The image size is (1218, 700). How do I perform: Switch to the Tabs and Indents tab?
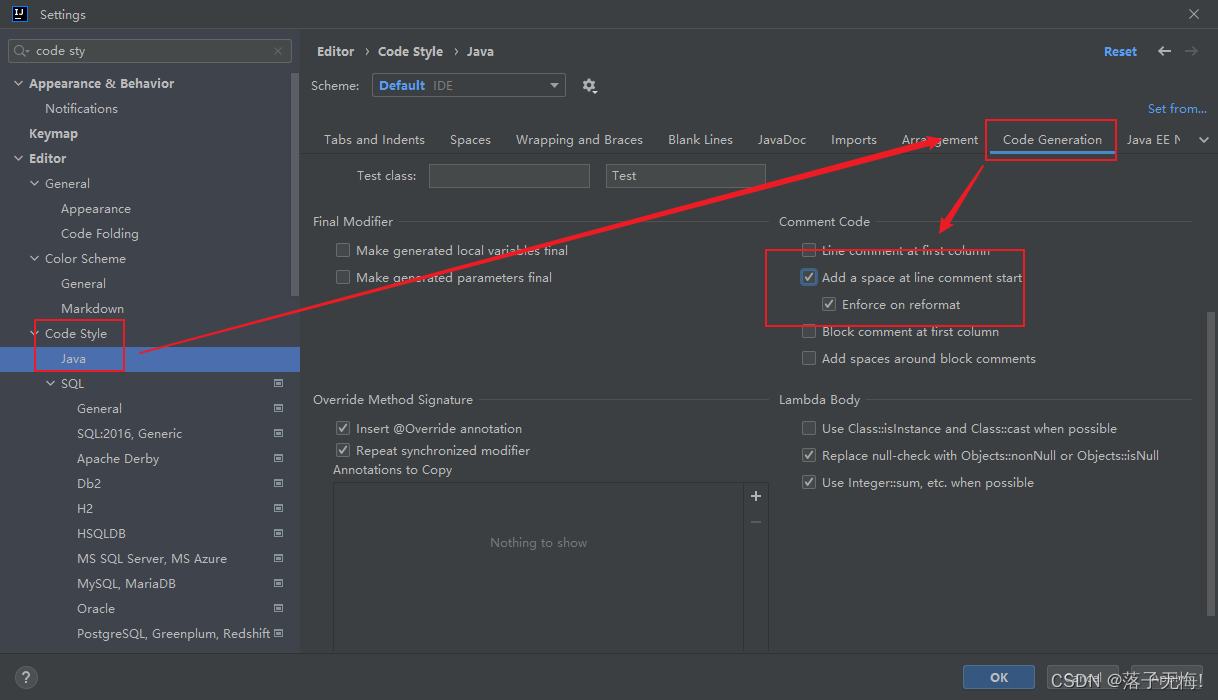pos(374,140)
